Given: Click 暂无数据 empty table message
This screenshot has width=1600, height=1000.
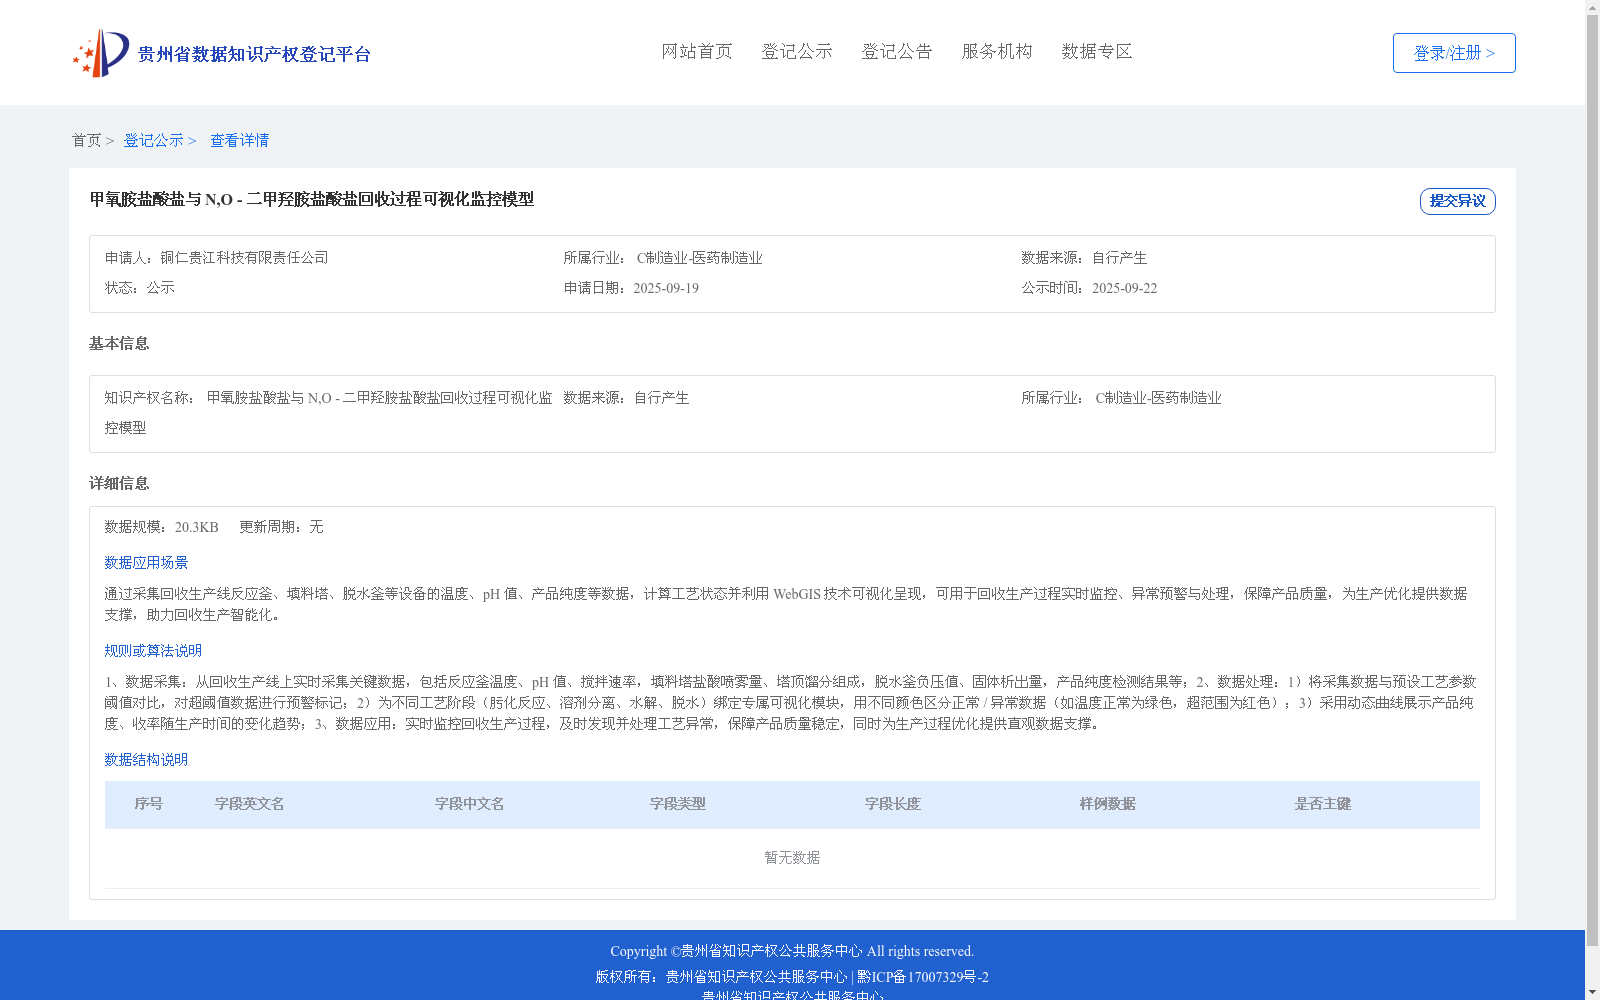Looking at the screenshot, I should coord(792,858).
